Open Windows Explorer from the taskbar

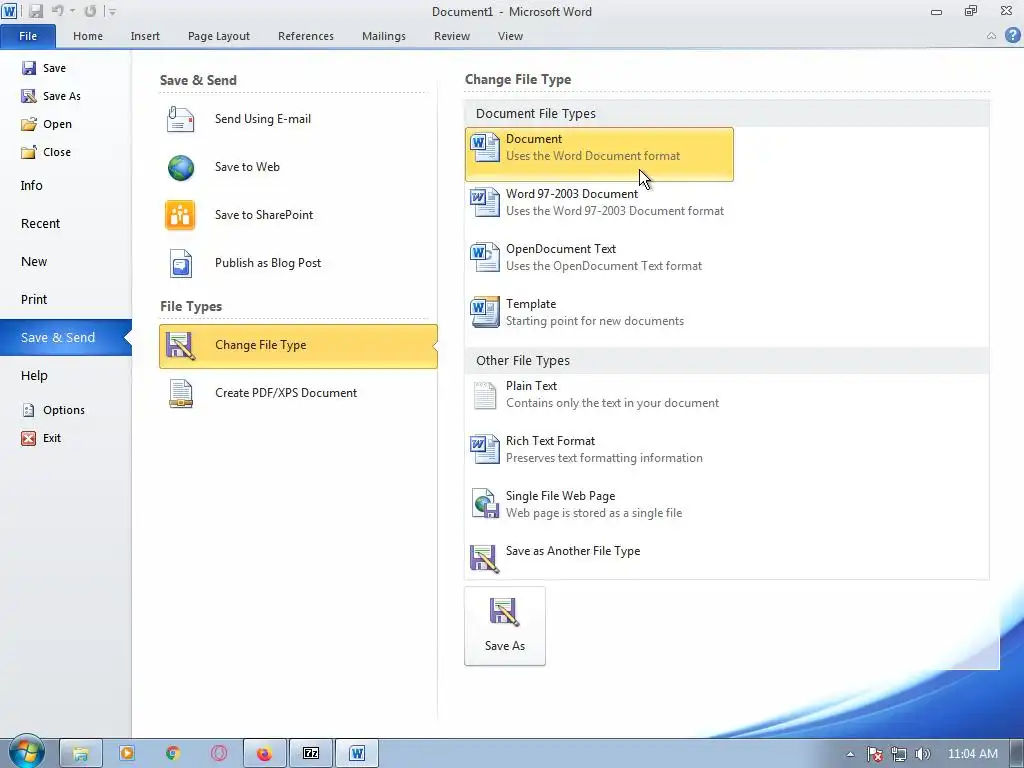point(80,754)
